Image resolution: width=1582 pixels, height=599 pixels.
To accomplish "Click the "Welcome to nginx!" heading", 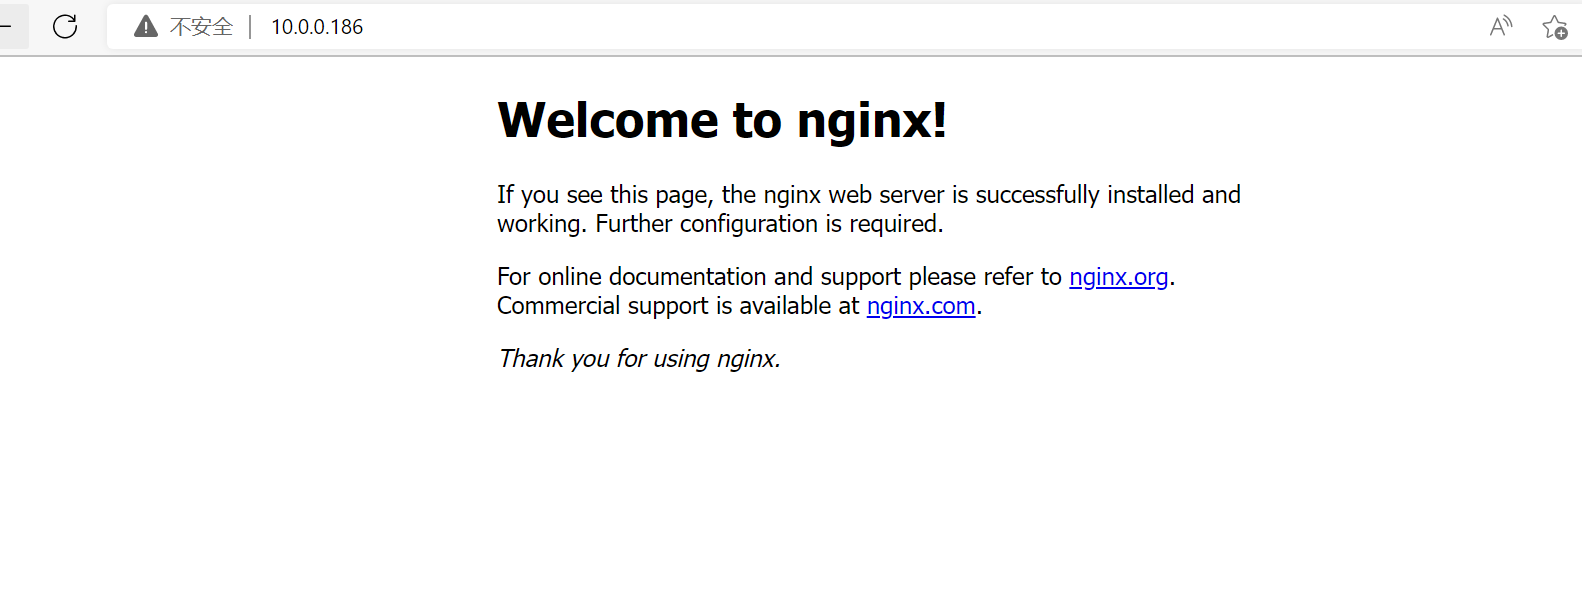I will click(721, 120).
